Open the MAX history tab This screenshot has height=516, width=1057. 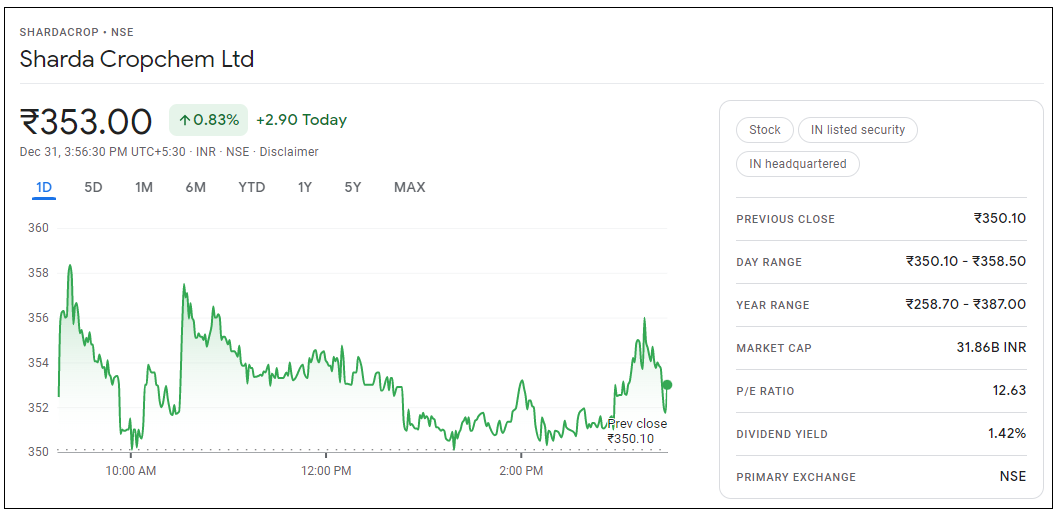click(410, 188)
